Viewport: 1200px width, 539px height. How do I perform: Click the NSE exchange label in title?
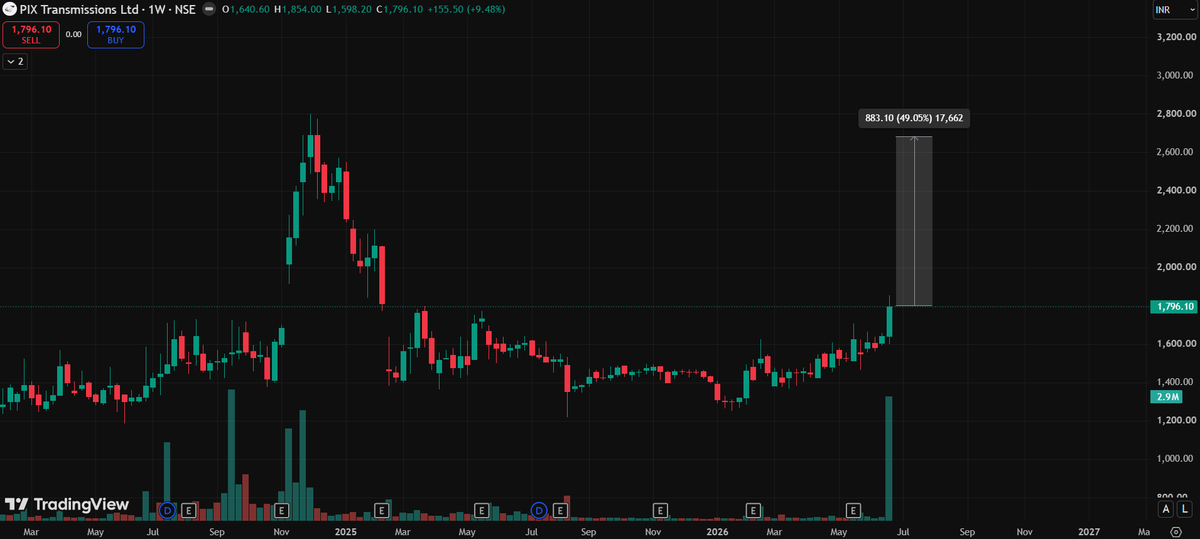[x=186, y=9]
